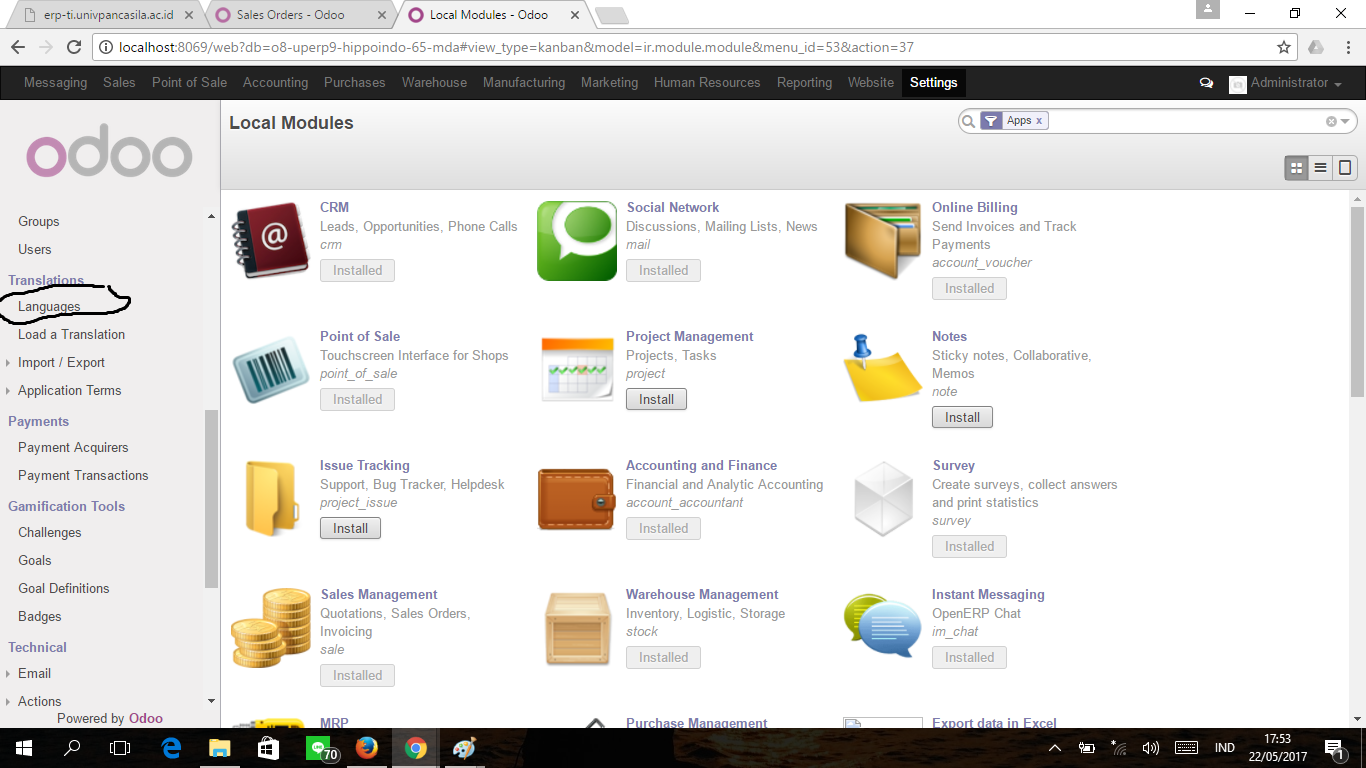The image size is (1366, 768).
Task: Open the Windows Start menu
Action: click(23, 748)
